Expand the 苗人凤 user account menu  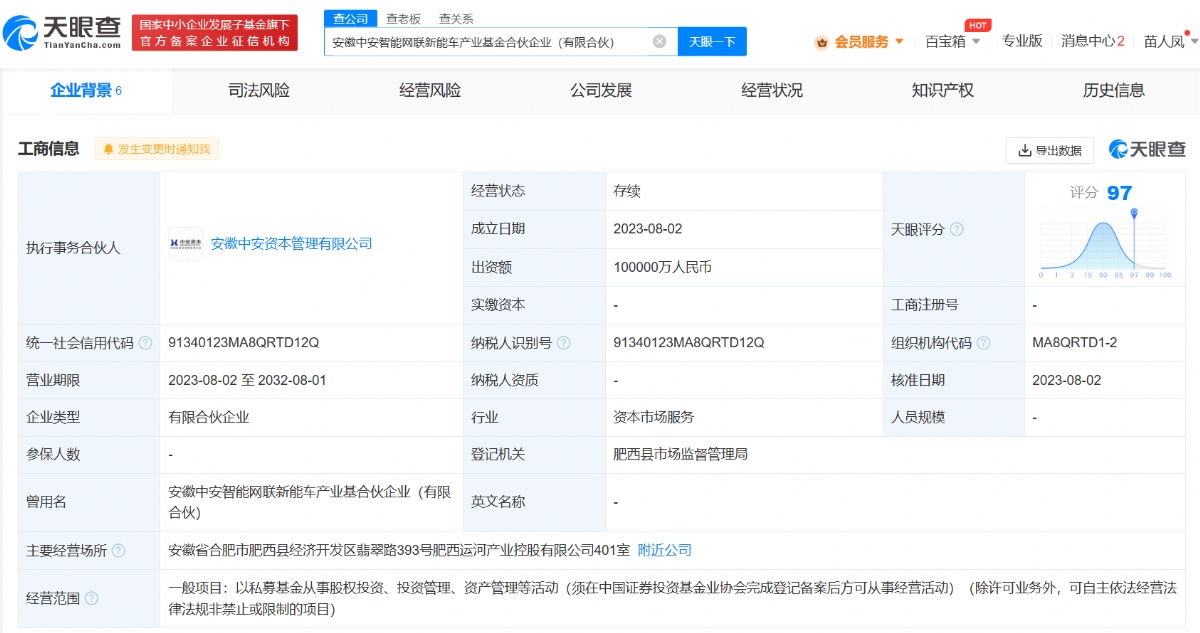click(x=1169, y=42)
